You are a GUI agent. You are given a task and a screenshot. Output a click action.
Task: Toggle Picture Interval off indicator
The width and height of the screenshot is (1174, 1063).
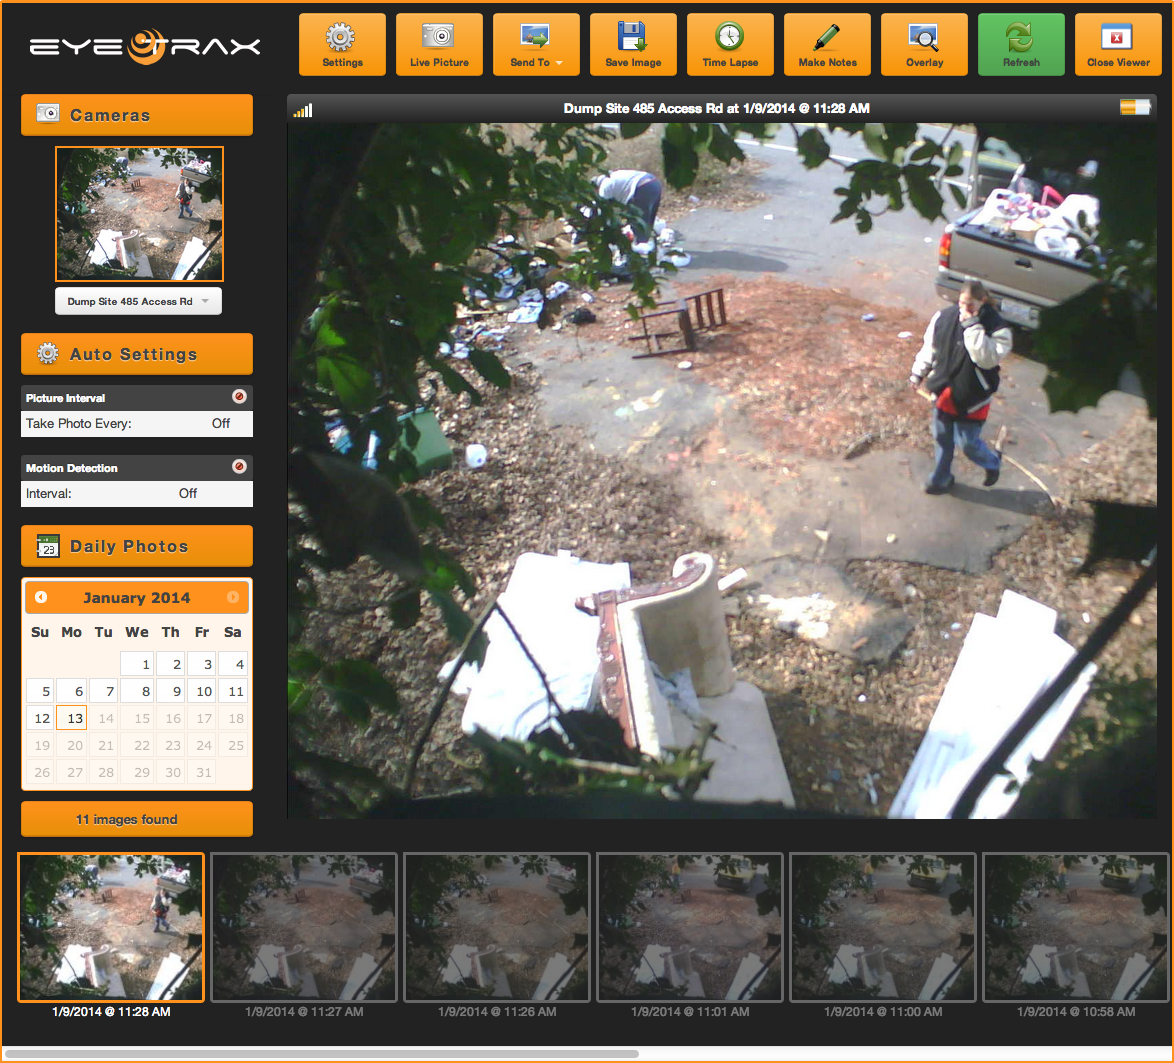pyautogui.click(x=239, y=396)
